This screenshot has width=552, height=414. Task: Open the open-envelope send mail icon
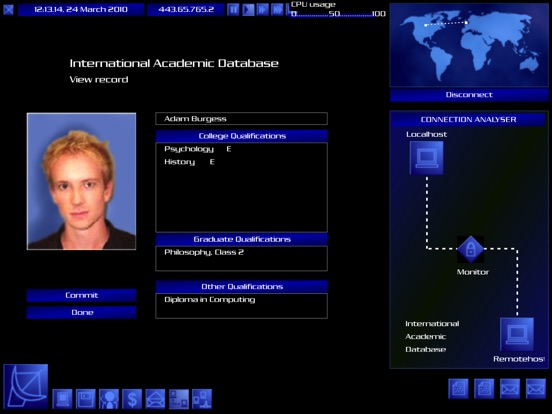pos(155,399)
